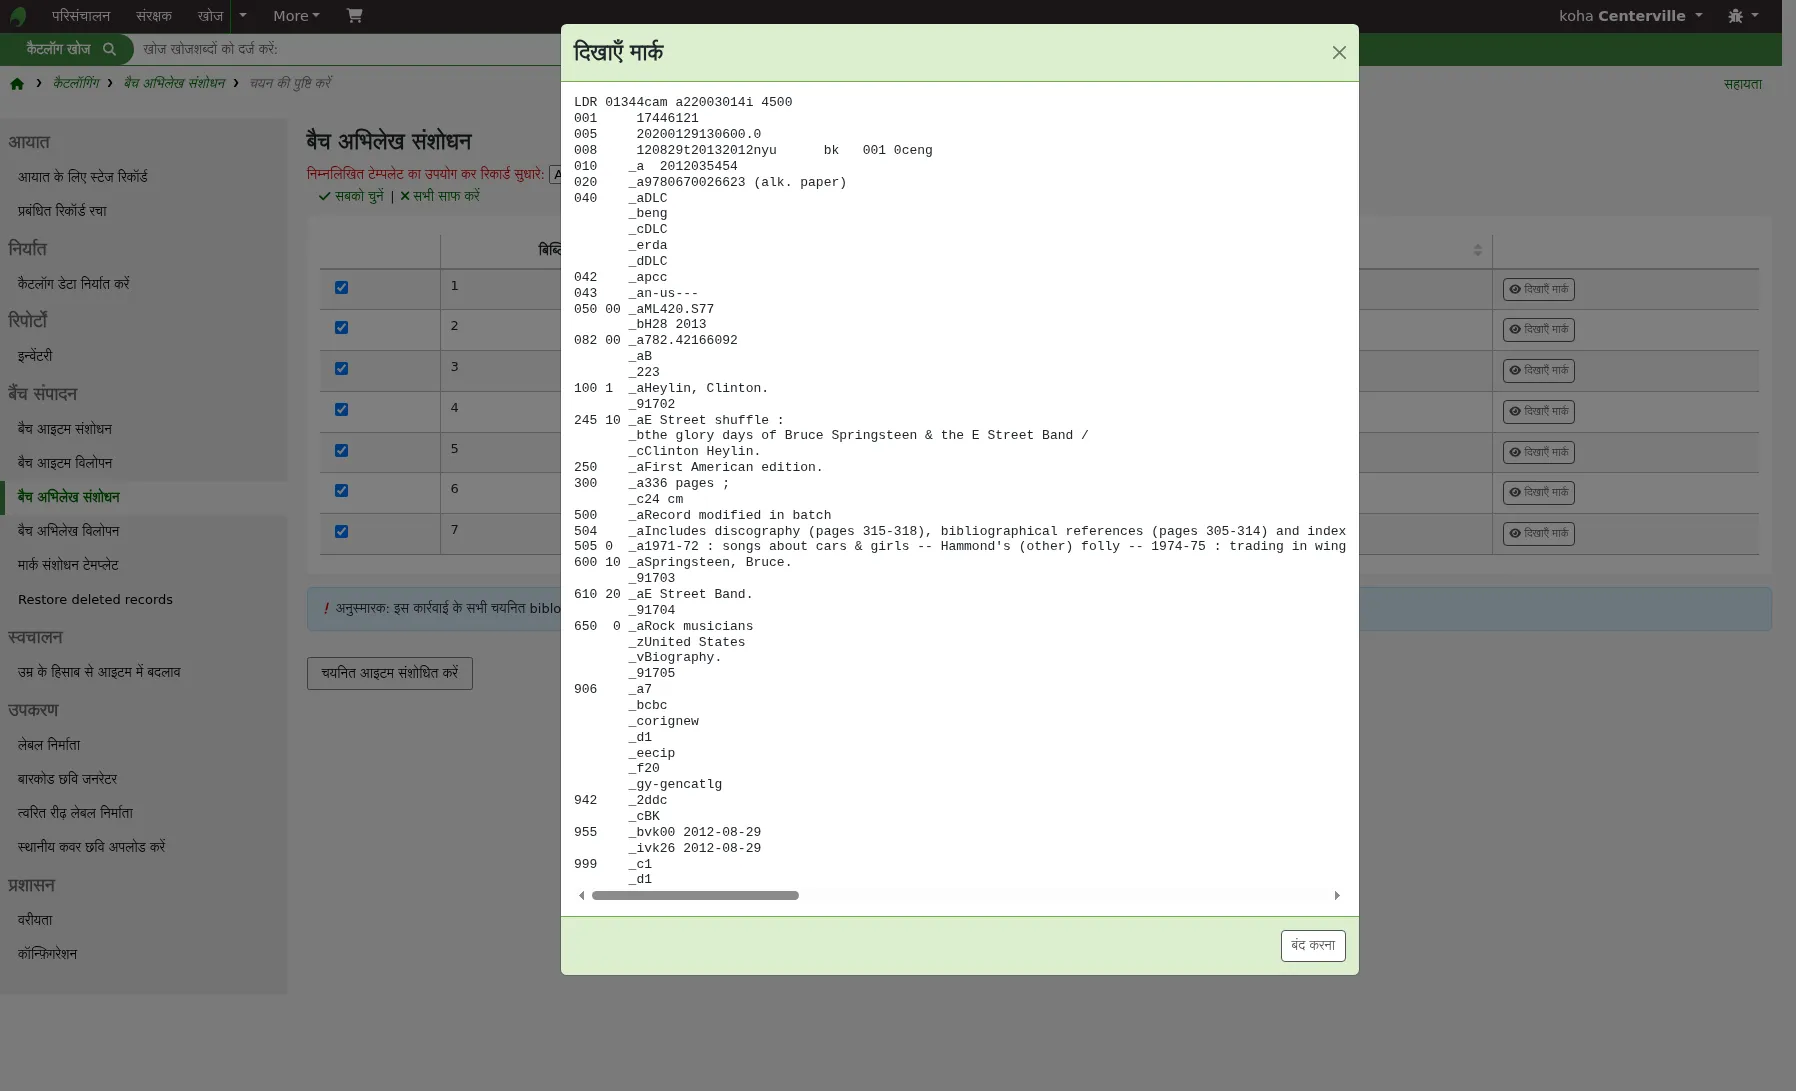Open the कैटलॉगिंग breadcrumb link

pyautogui.click(x=76, y=84)
